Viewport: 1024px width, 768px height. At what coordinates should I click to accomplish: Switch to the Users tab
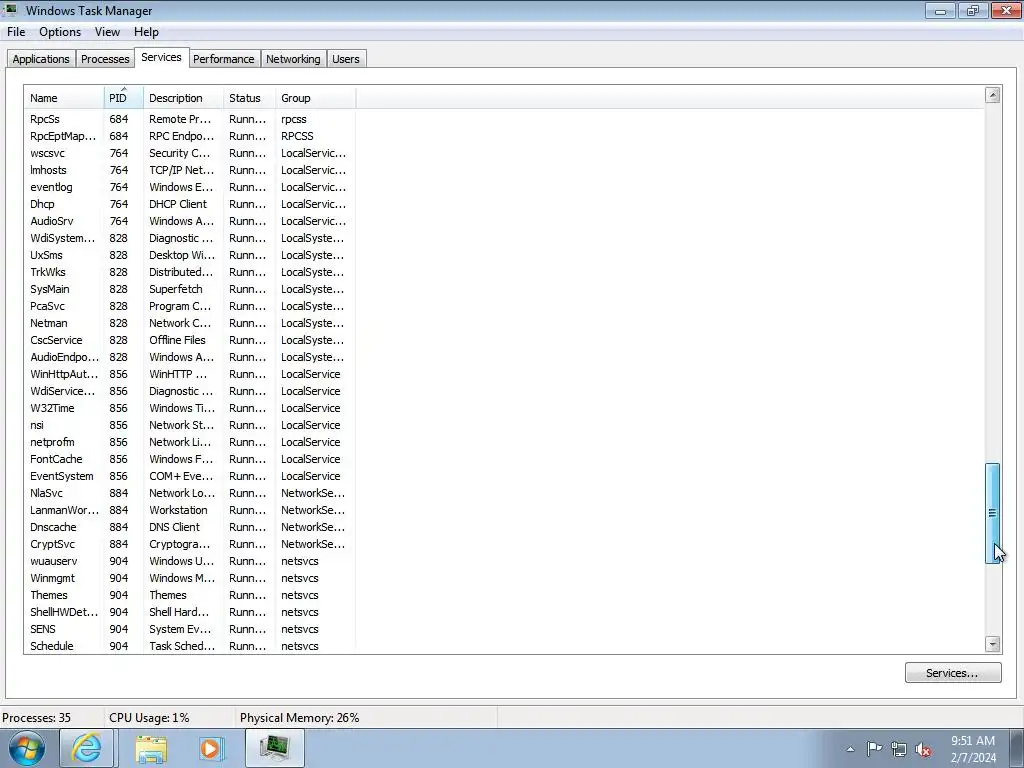[x=345, y=59]
